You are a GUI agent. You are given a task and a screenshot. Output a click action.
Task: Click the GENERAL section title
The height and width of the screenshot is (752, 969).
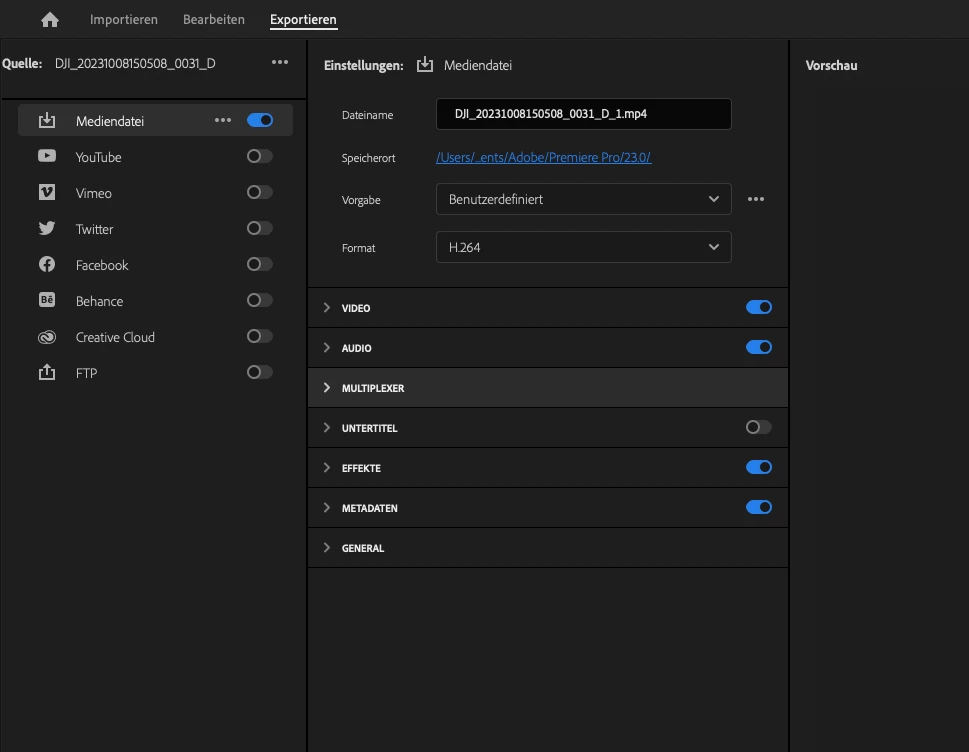pos(363,548)
